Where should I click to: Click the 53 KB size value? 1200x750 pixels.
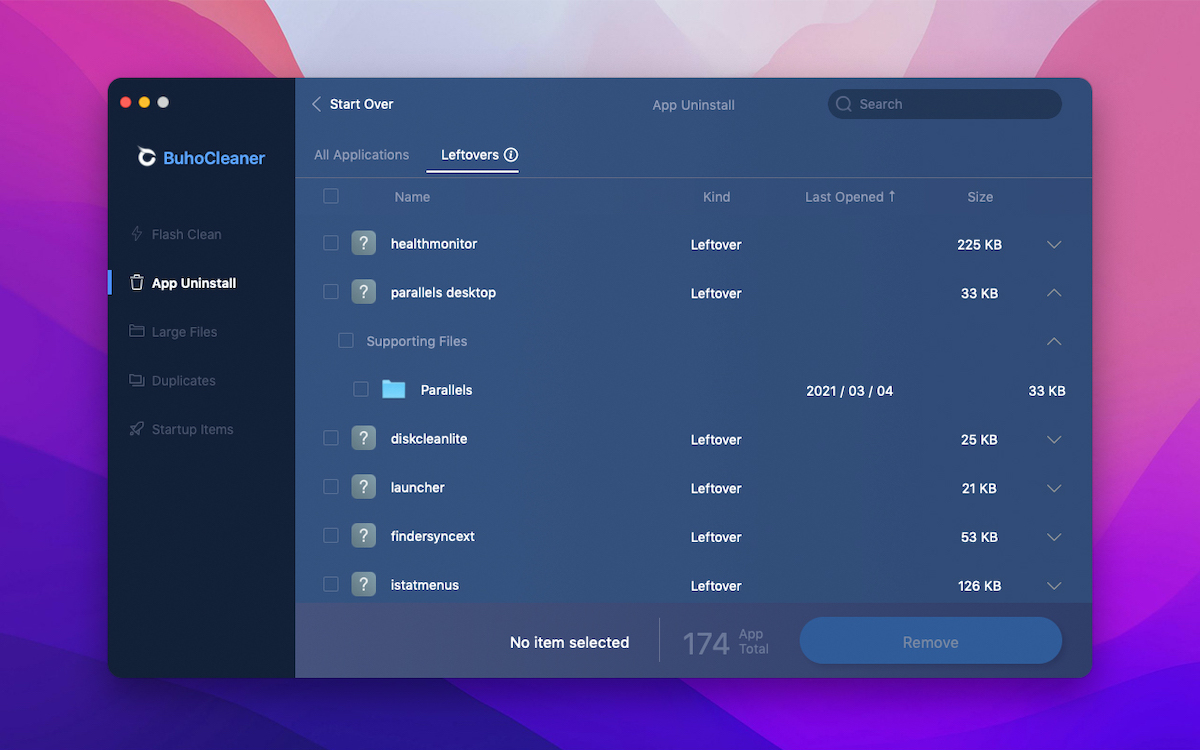[x=979, y=538]
